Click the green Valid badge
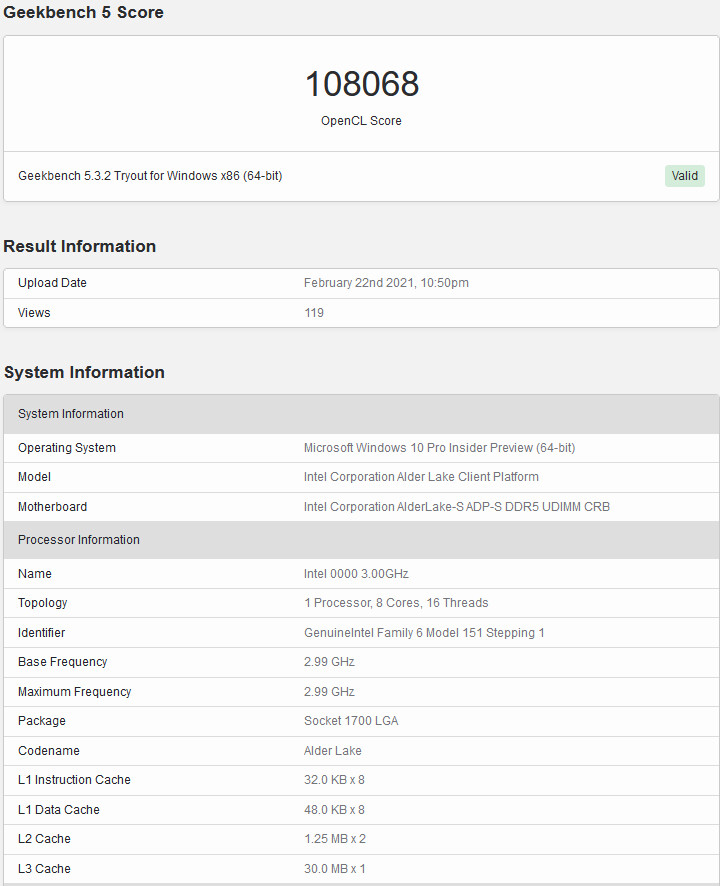Viewport: 720px width, 886px height. tap(684, 176)
